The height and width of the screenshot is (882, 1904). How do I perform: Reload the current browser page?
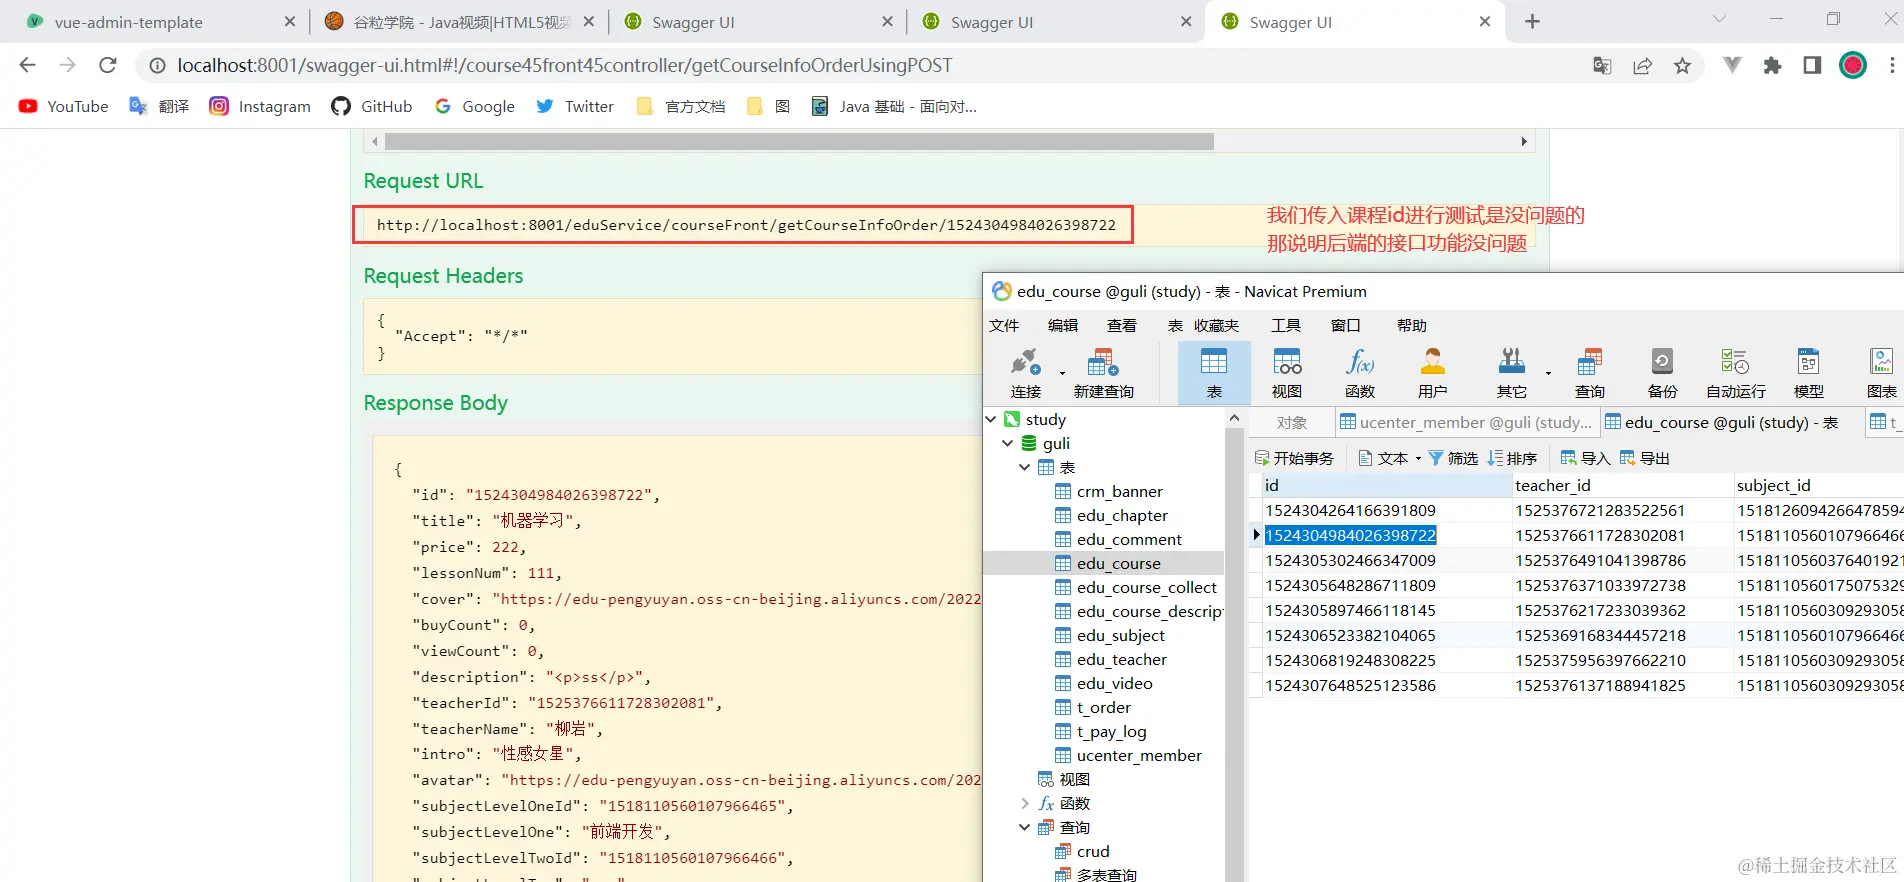[x=108, y=65]
